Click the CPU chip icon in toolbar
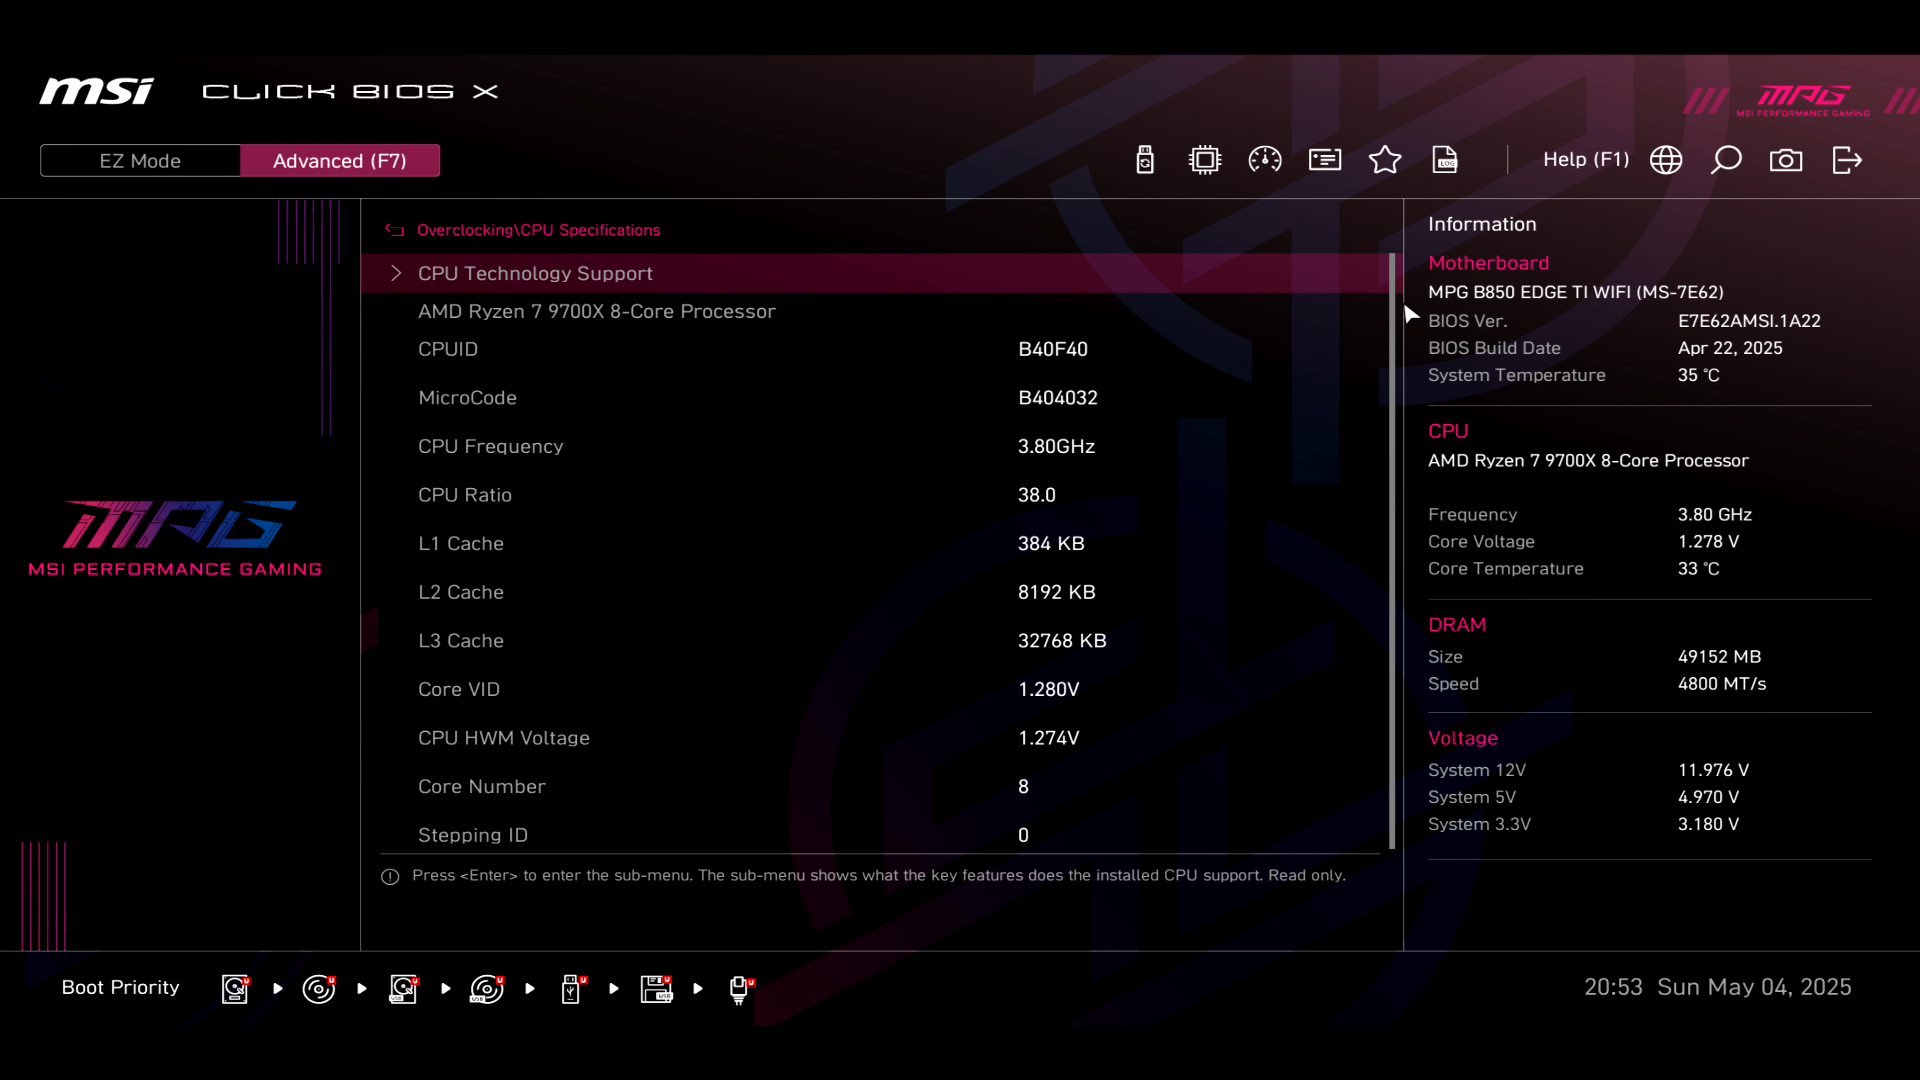The height and width of the screenshot is (1080, 1920). tap(1205, 160)
